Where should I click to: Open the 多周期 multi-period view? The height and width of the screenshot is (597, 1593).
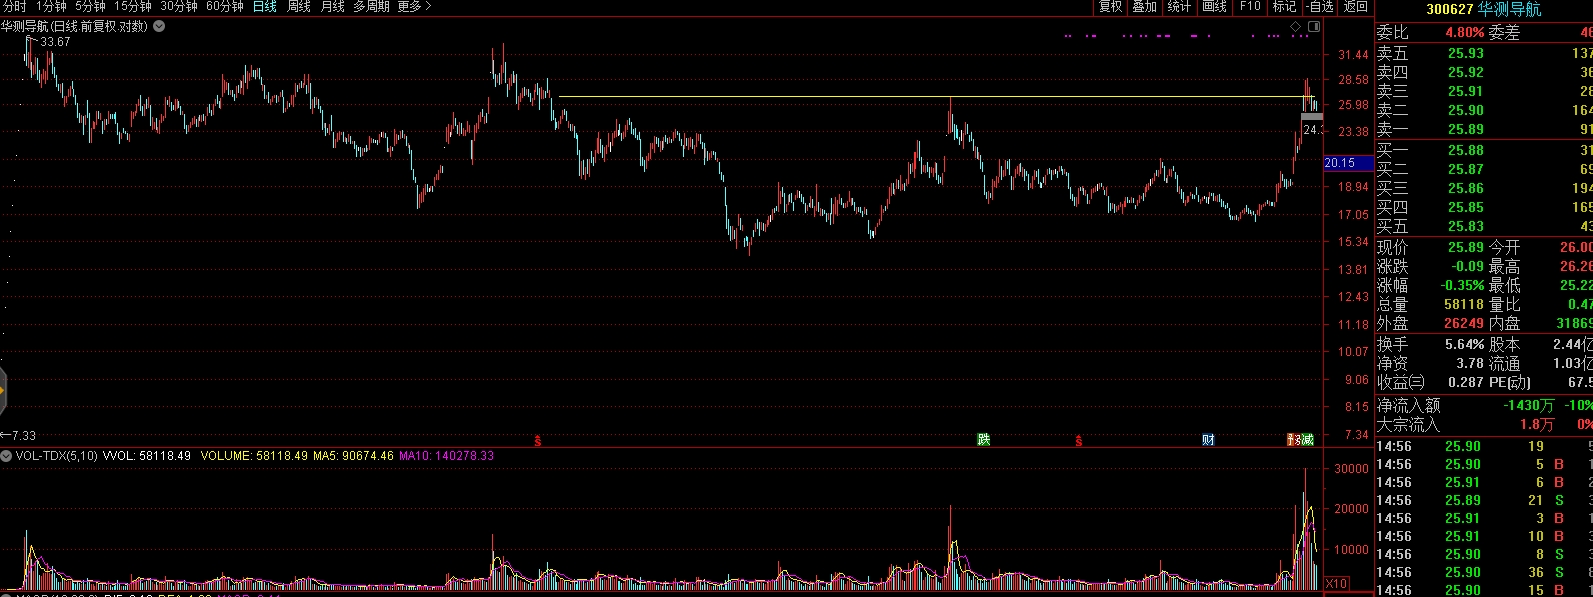tap(371, 7)
